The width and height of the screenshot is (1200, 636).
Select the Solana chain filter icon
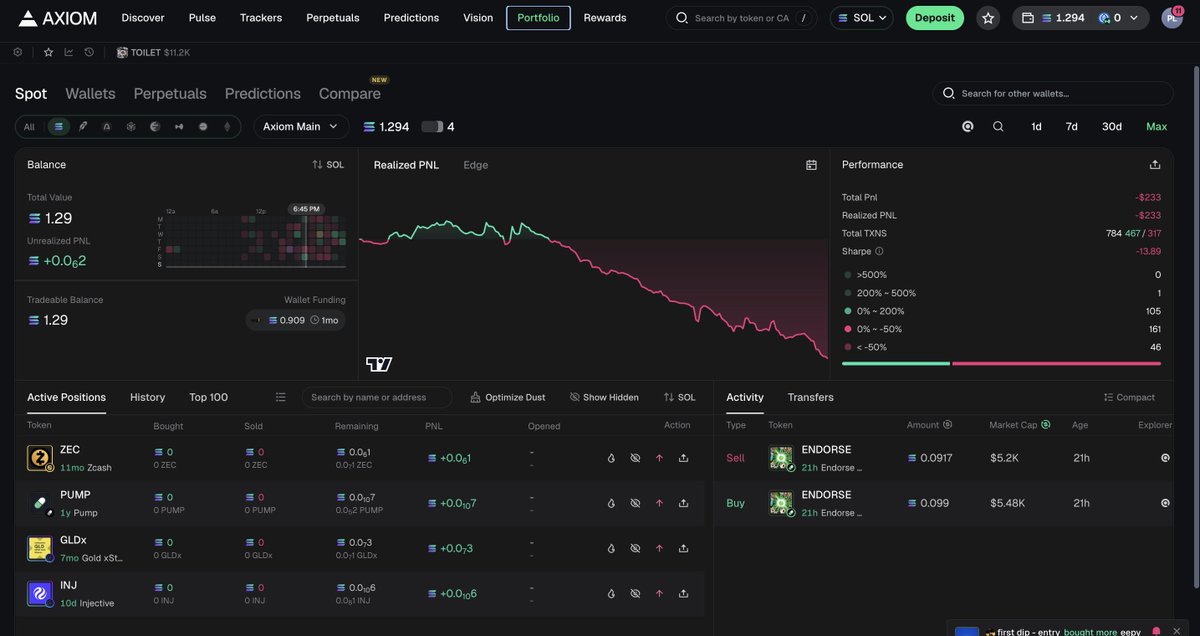tap(58, 127)
